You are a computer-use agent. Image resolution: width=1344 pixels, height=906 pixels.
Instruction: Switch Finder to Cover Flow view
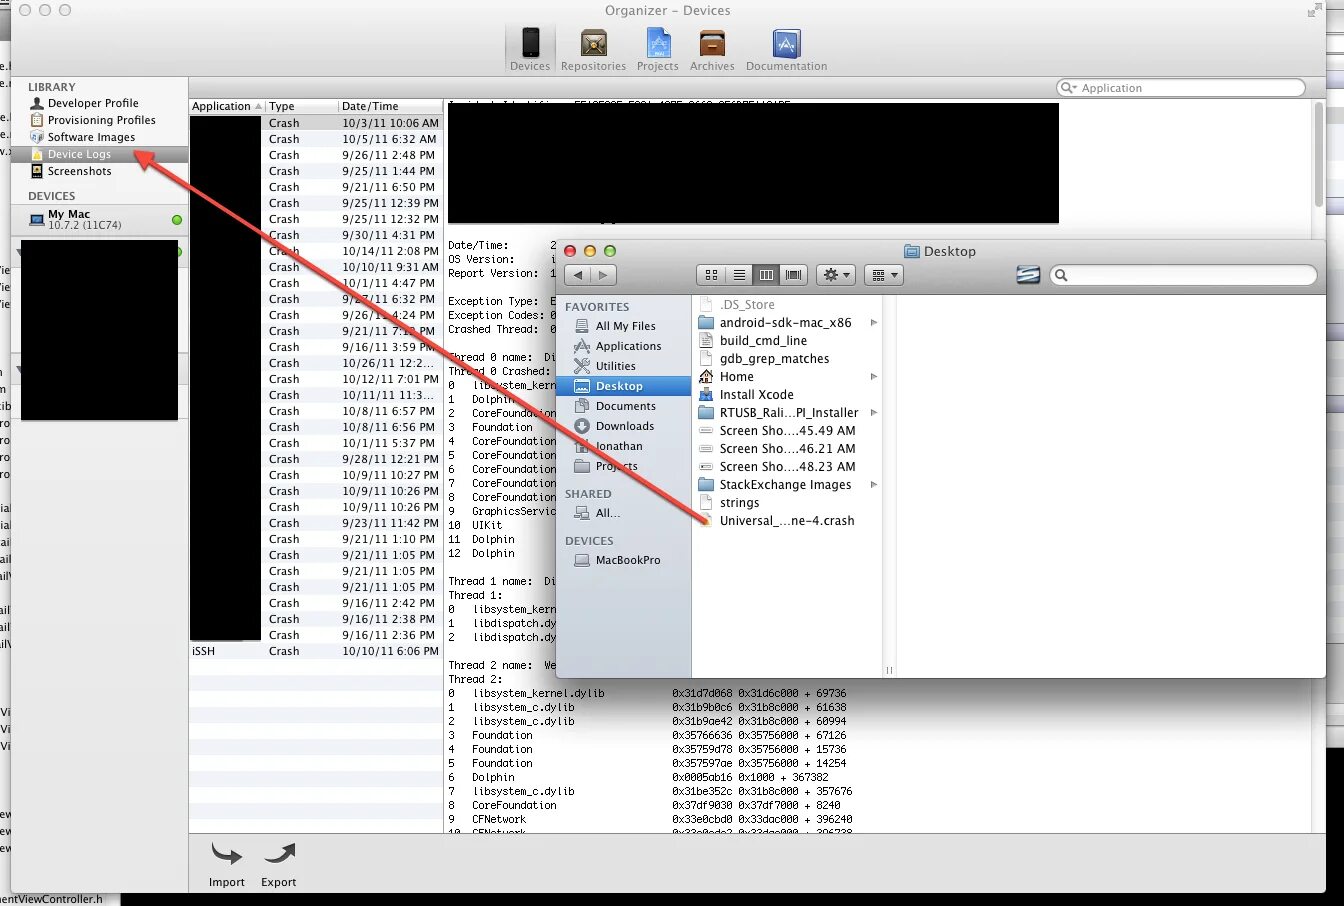tap(793, 275)
